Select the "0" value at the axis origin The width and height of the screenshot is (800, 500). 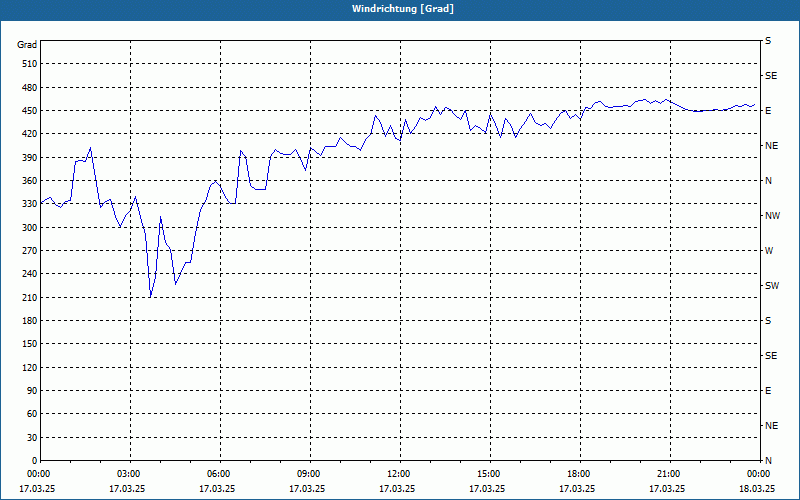tap(35, 461)
